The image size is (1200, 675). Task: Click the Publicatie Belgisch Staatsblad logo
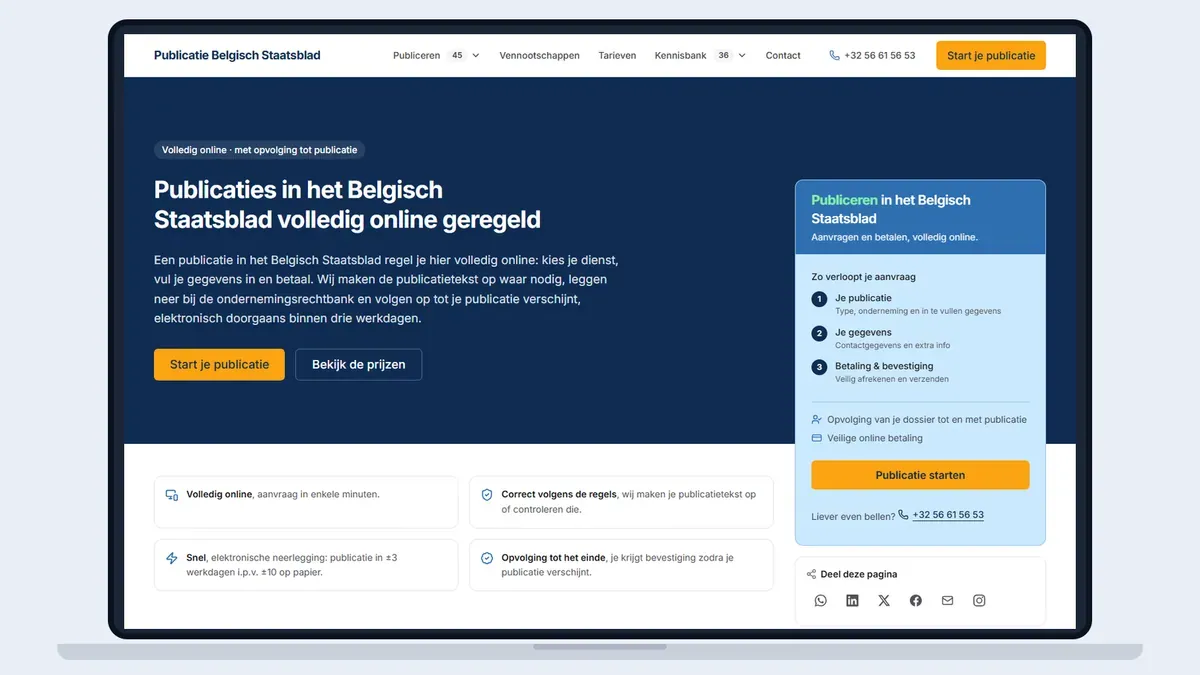(237, 56)
